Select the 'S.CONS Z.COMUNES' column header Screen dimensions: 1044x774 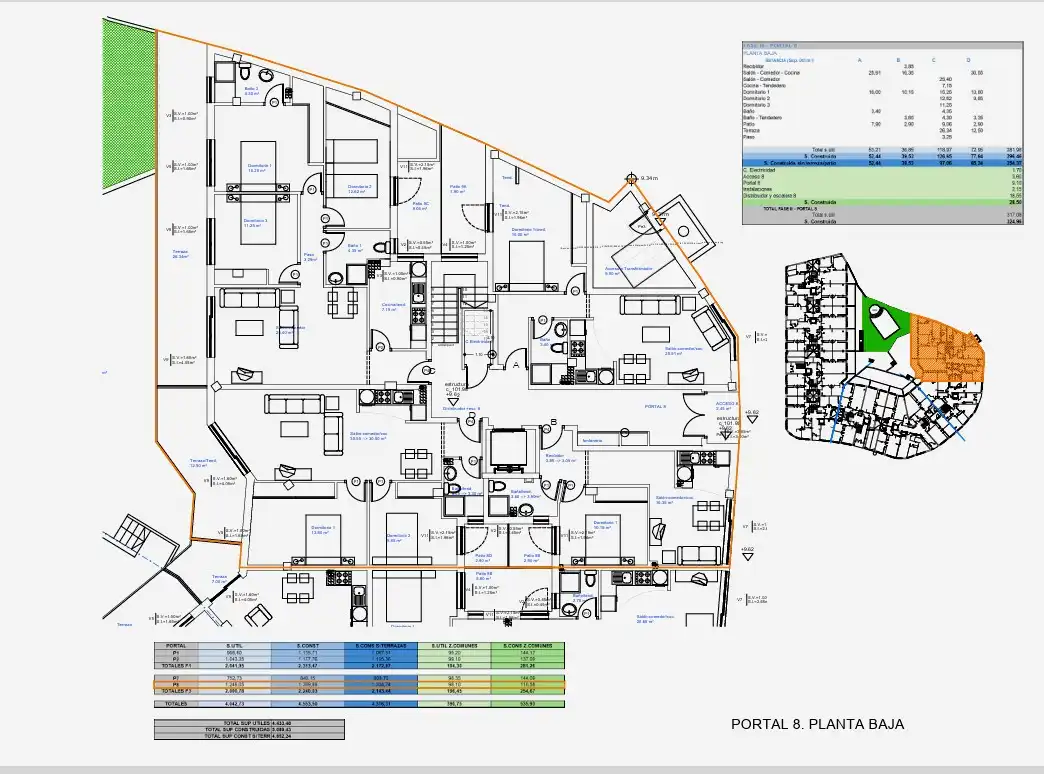click(x=527, y=645)
